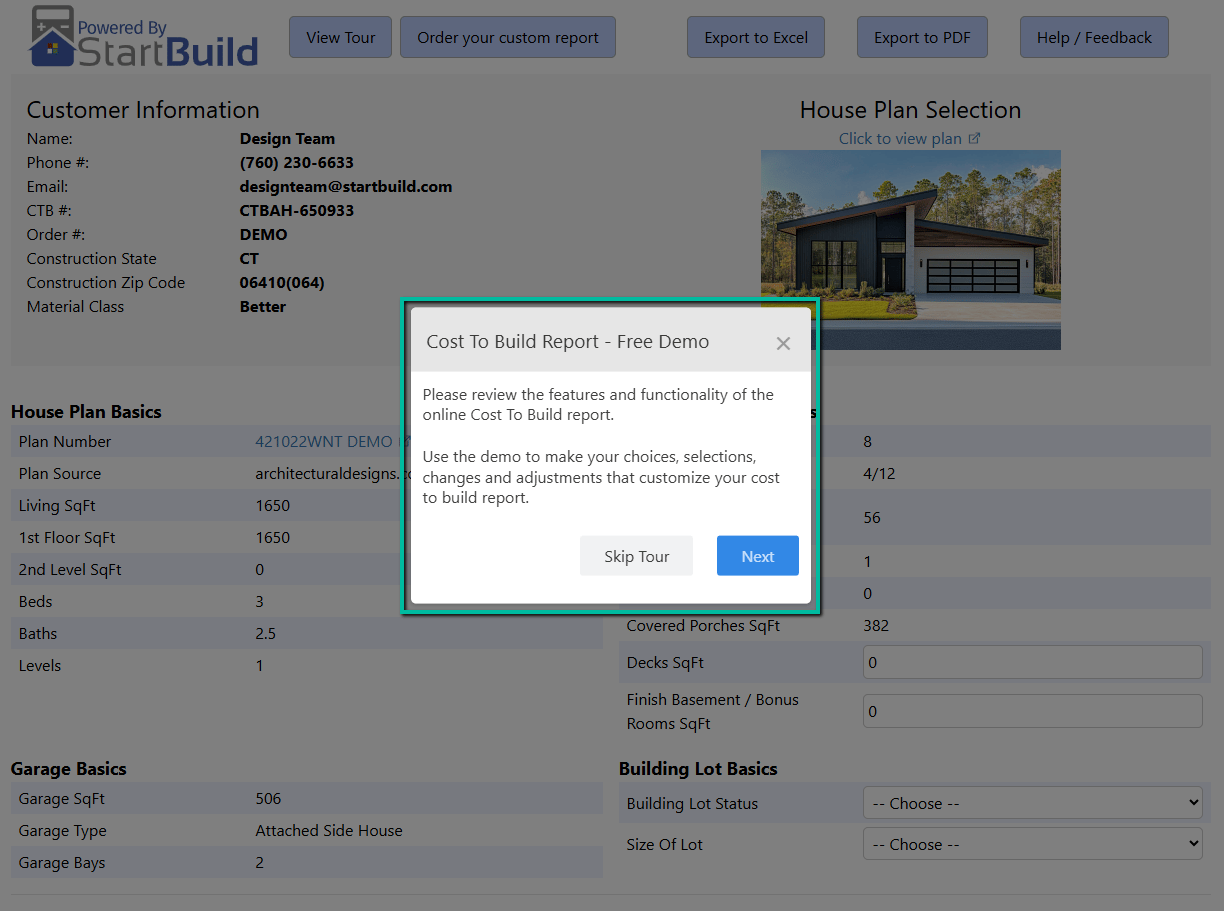The image size is (1224, 911).
Task: Export the report to Excel
Action: pos(755,36)
